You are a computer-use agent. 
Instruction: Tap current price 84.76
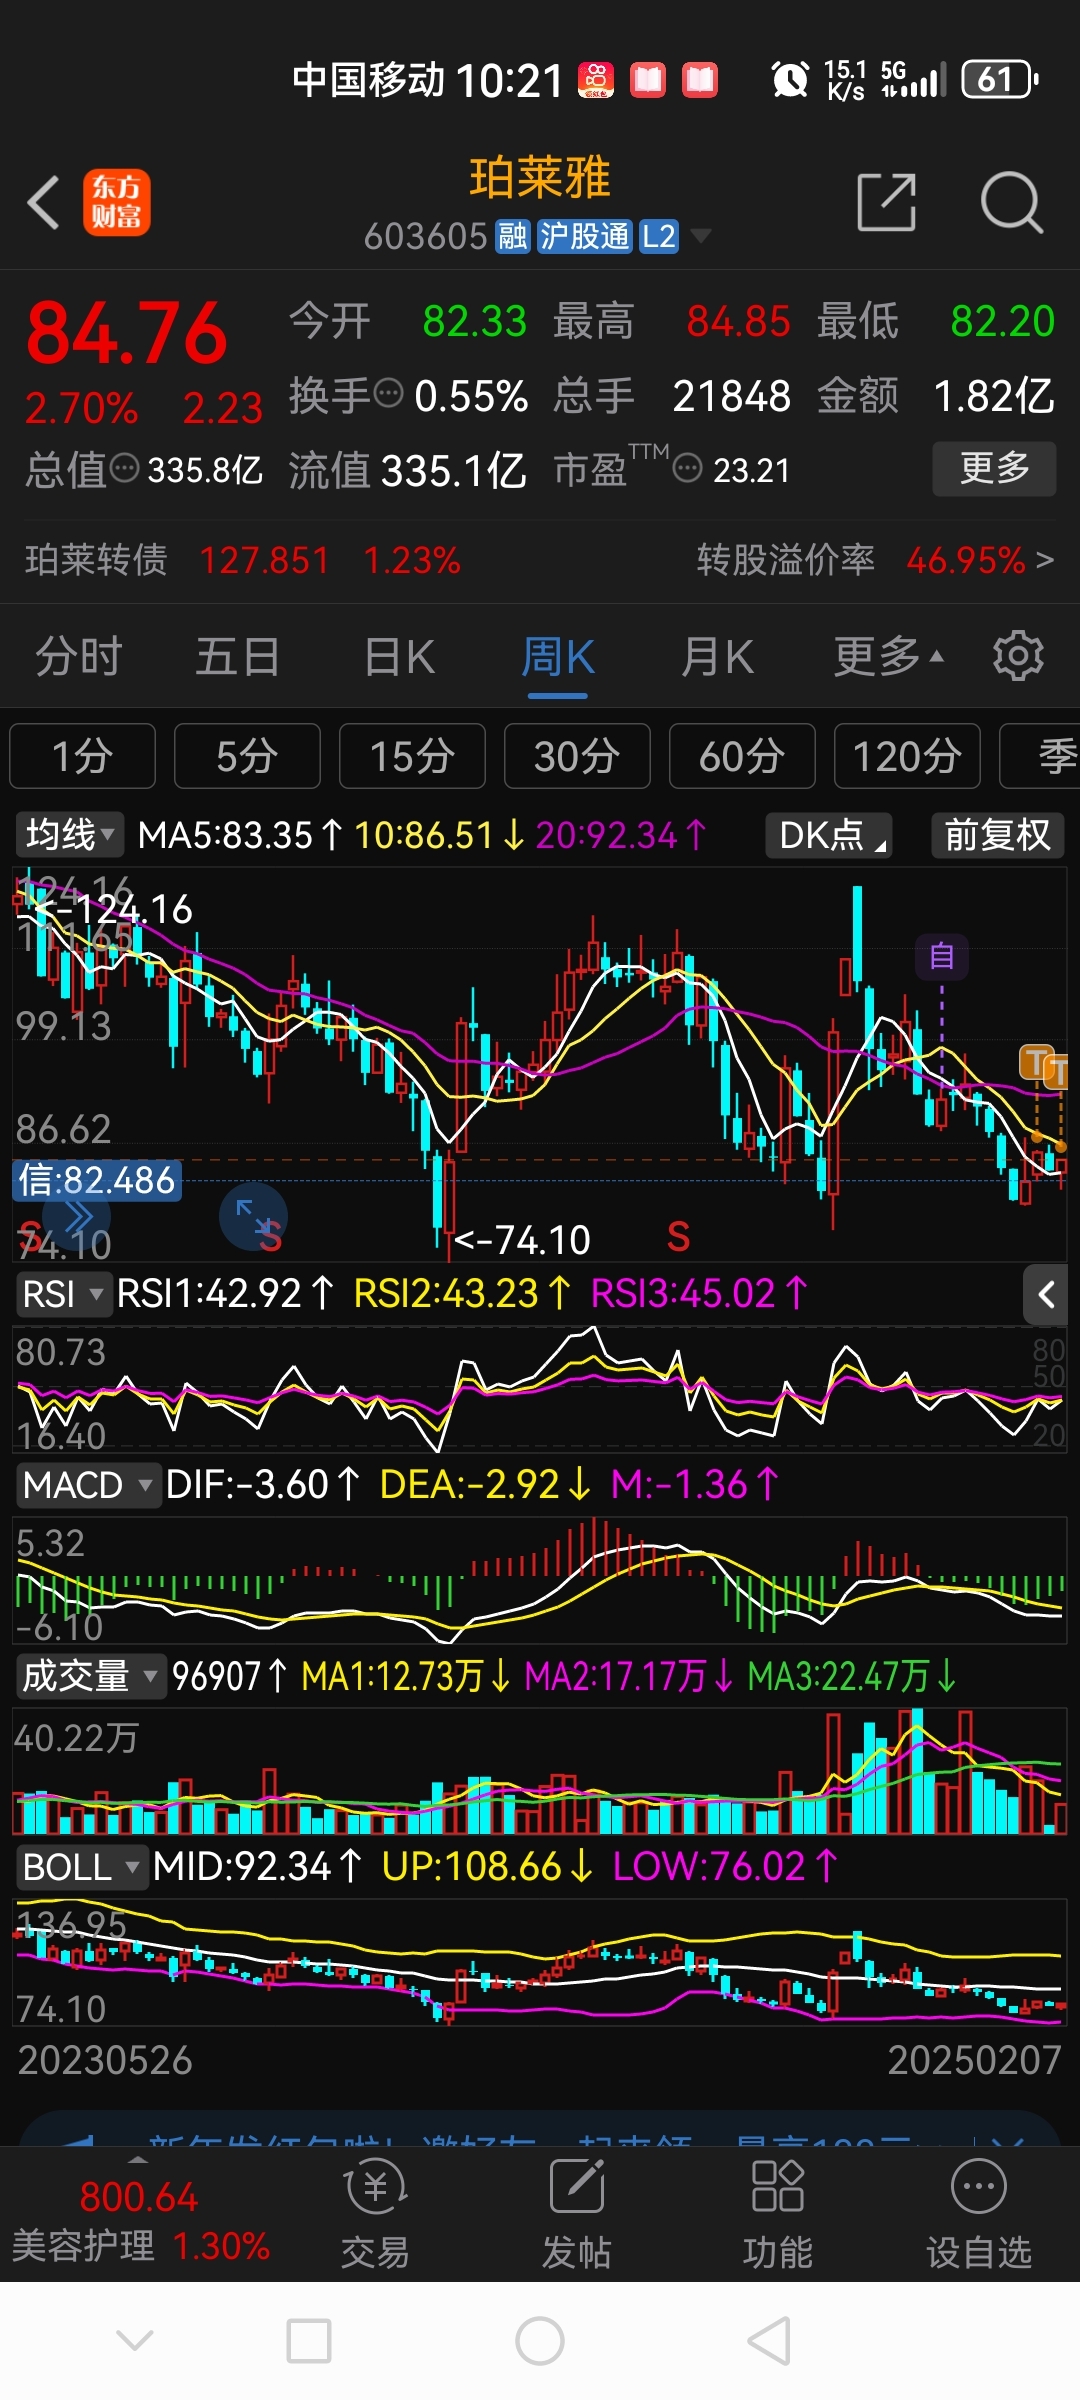click(127, 333)
